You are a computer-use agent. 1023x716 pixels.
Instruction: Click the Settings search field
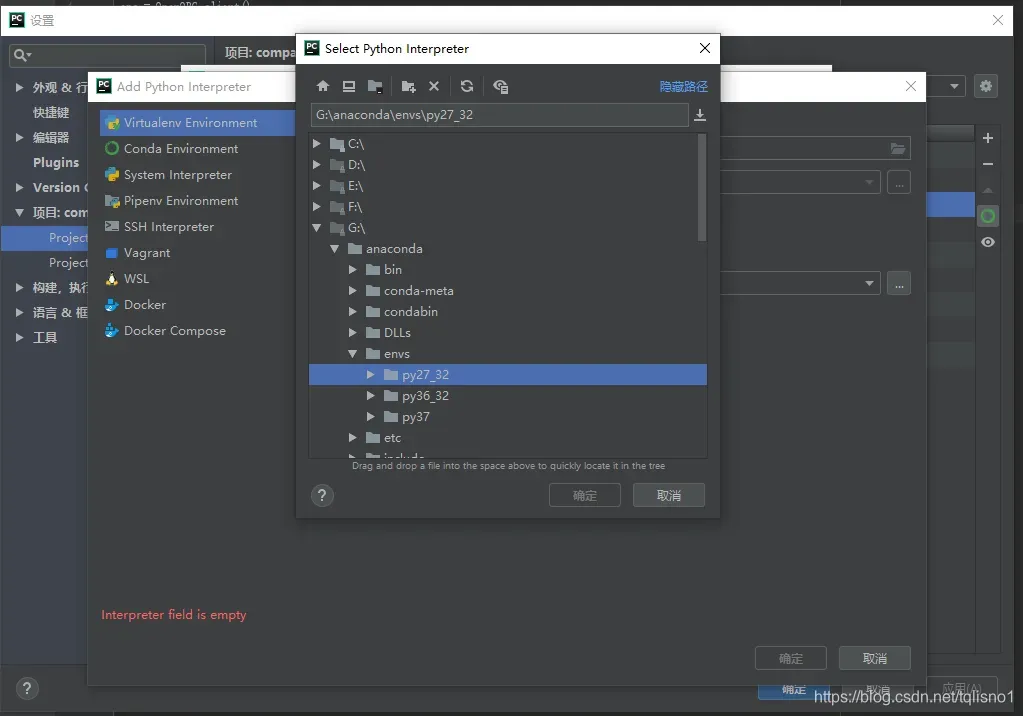(x=108, y=55)
